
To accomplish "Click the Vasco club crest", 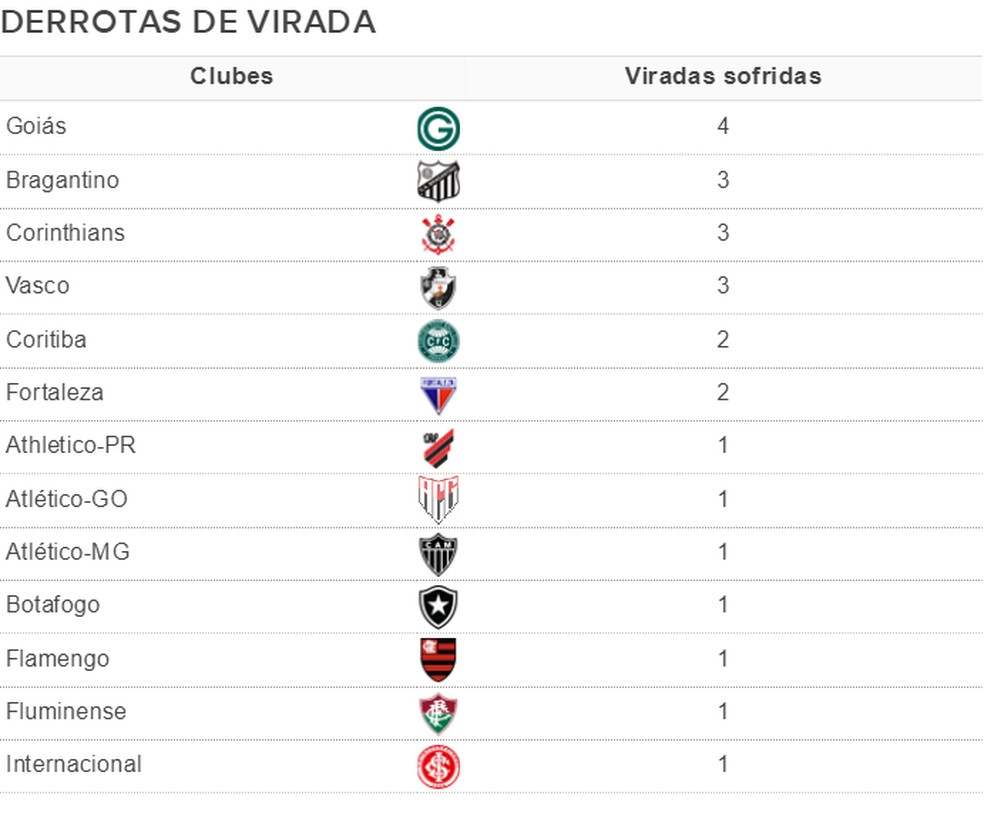I will [438, 287].
